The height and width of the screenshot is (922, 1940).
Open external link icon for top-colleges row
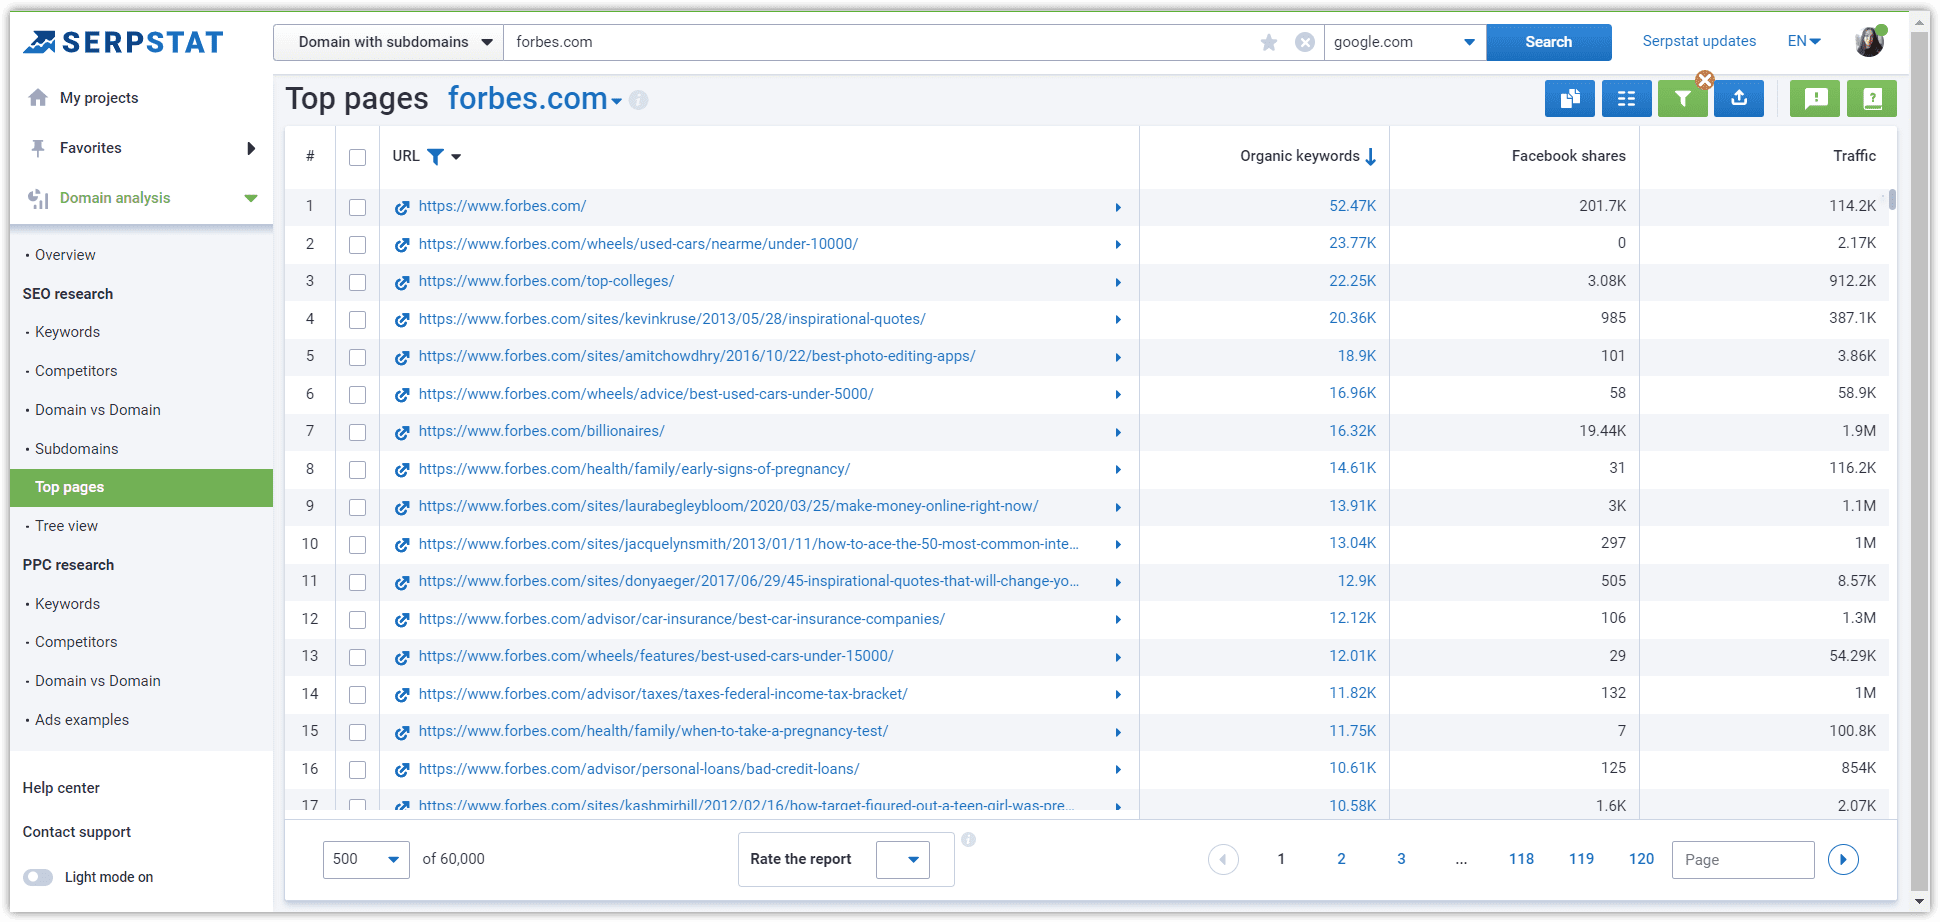click(x=402, y=282)
